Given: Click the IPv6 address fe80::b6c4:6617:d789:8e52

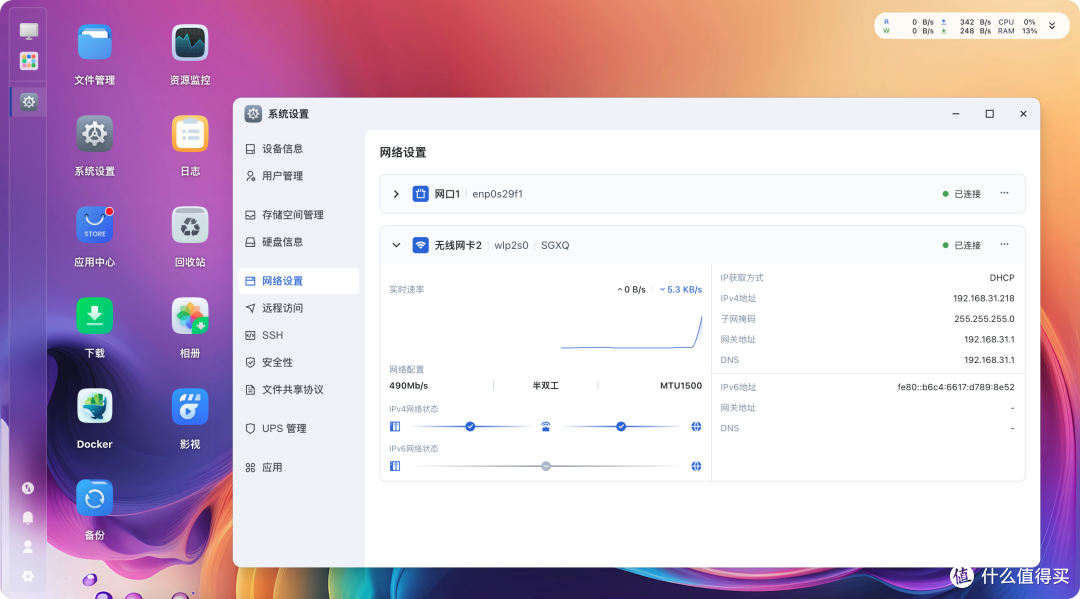Looking at the screenshot, I should coord(956,388).
